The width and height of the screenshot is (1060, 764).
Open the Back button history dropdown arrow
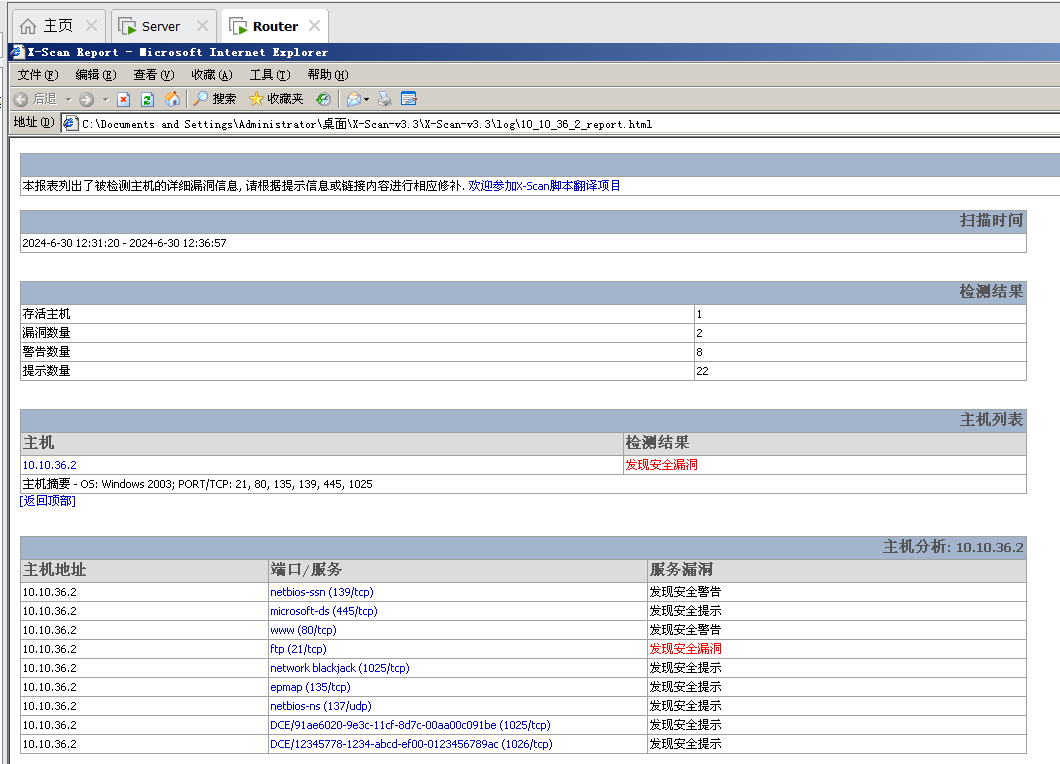click(68, 99)
